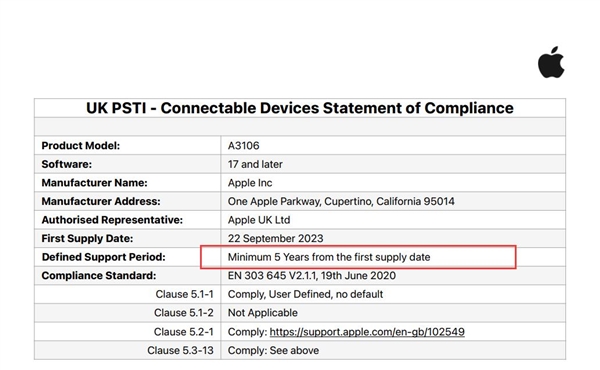Viewport: 600px width, 370px height.
Task: Click the Apple logo icon
Action: point(551,62)
